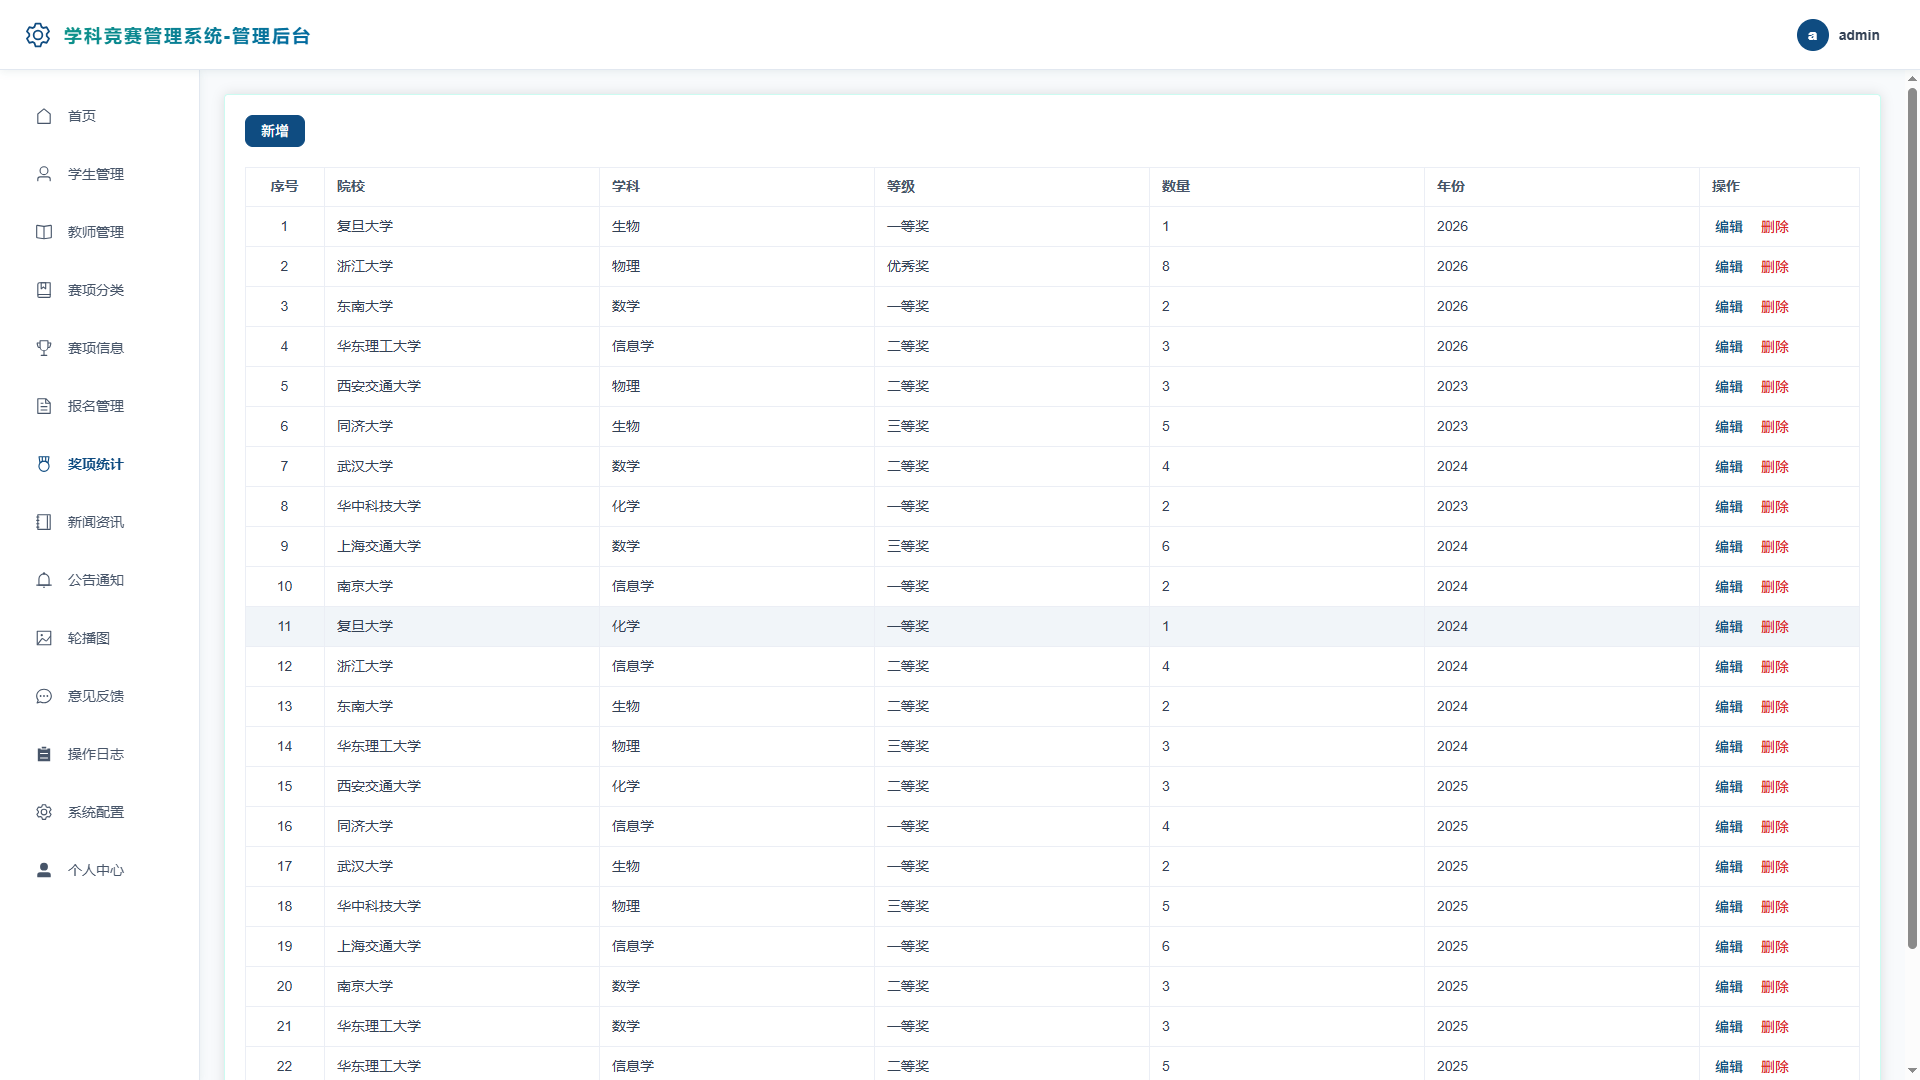Screen dimensions: 1920x1080
Task: Click 西安交通大学 cell in row 15
Action: pos(462,787)
